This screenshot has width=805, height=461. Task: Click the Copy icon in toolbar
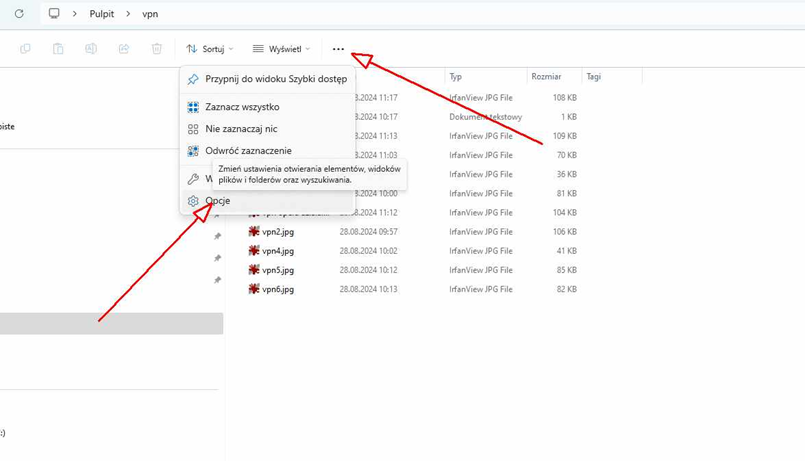[25, 49]
